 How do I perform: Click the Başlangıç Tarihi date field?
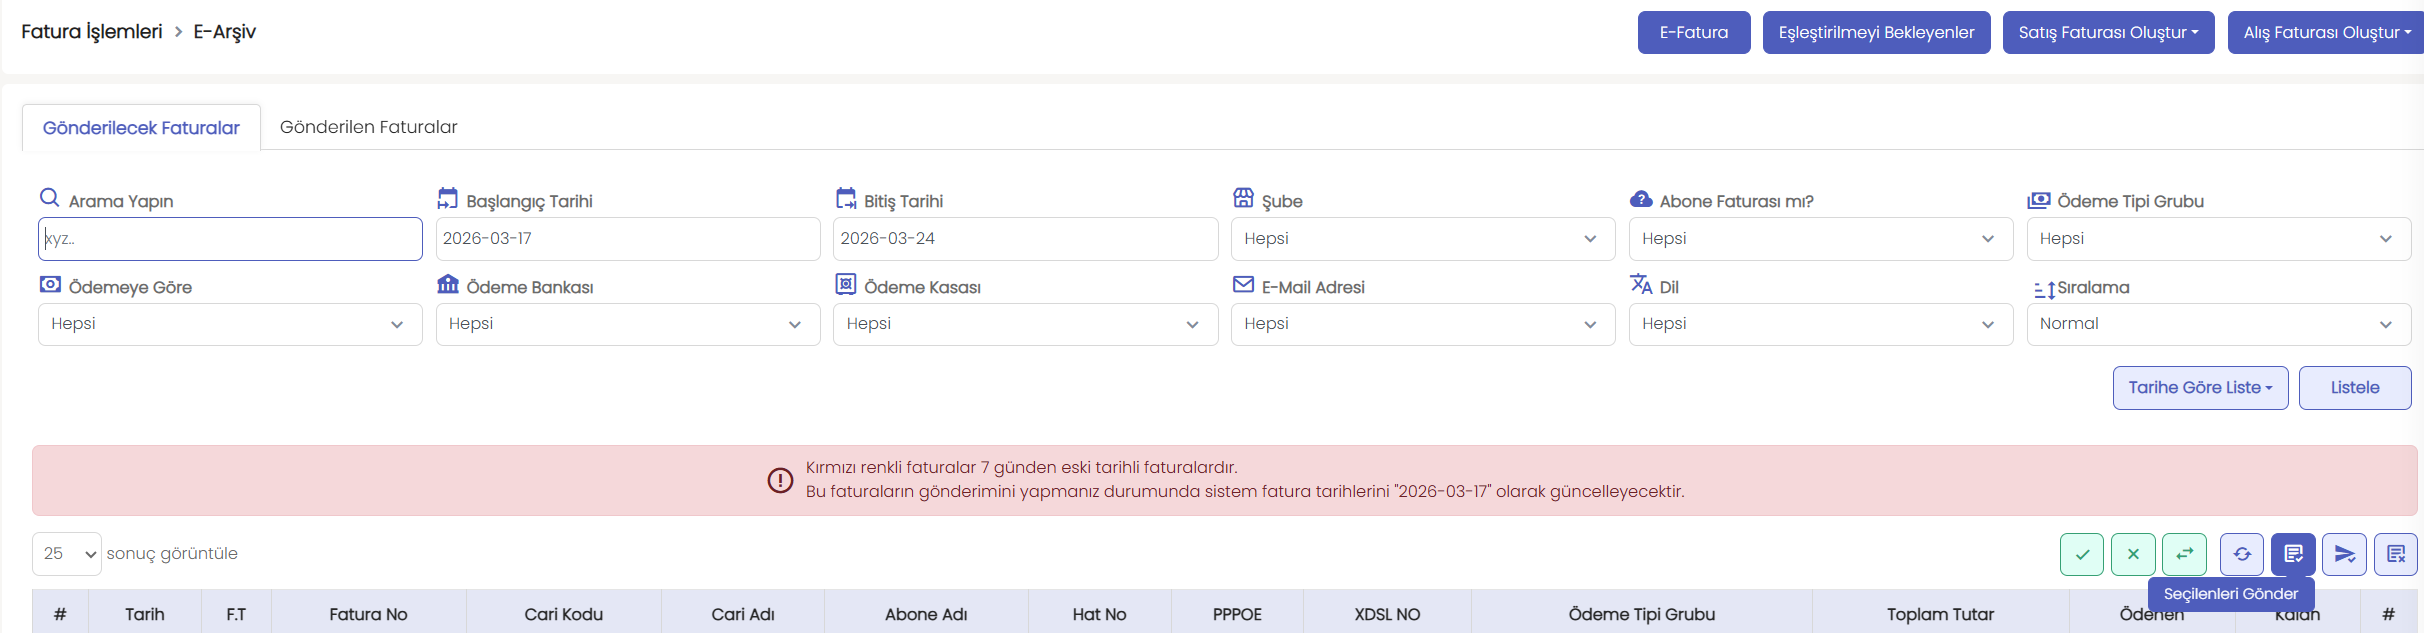(x=627, y=239)
